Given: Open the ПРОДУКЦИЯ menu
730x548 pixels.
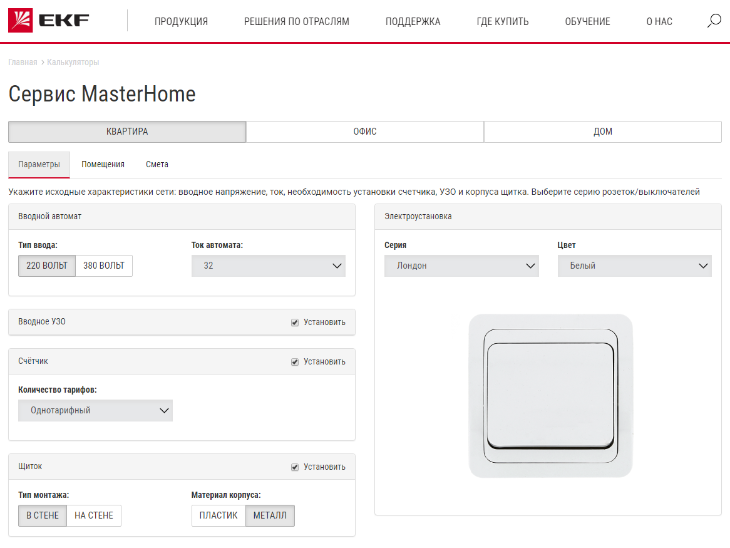Looking at the screenshot, I should pyautogui.click(x=181, y=21).
